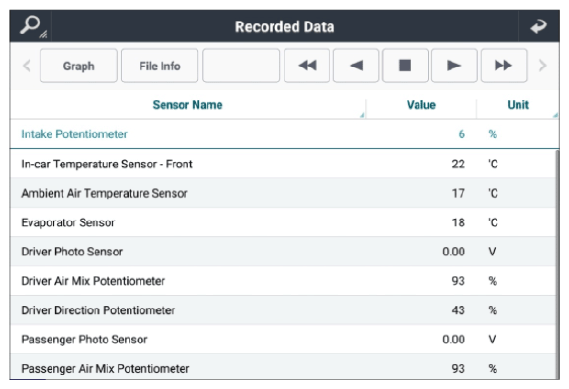Click value 18 of Evaporator Sensor

(x=458, y=222)
